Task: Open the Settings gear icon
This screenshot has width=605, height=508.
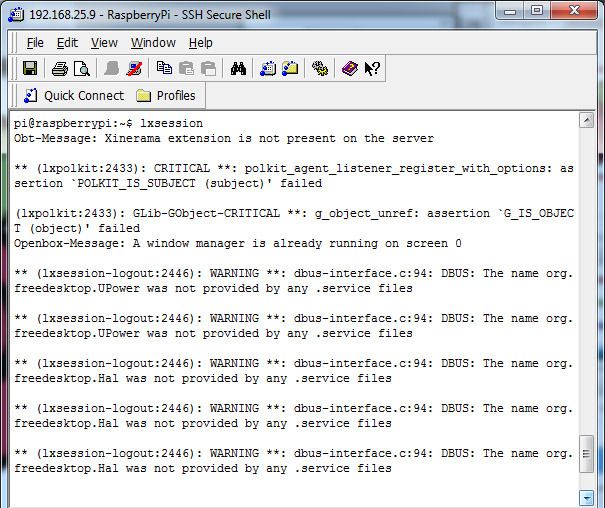Action: (320, 69)
